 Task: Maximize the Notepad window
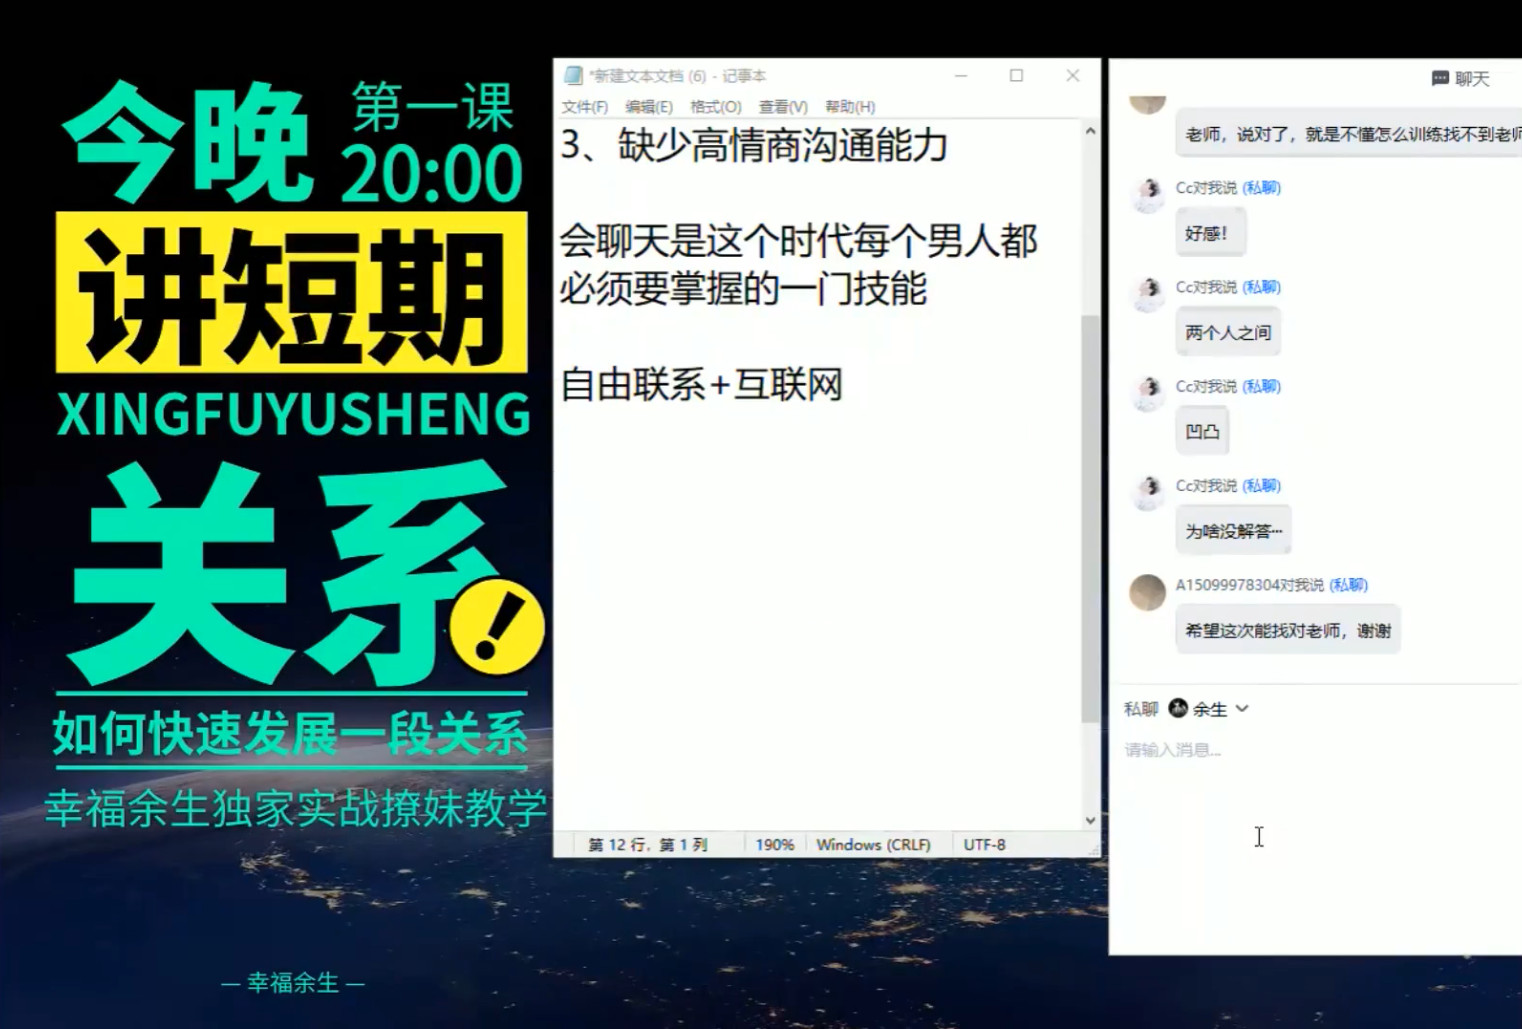1016,76
